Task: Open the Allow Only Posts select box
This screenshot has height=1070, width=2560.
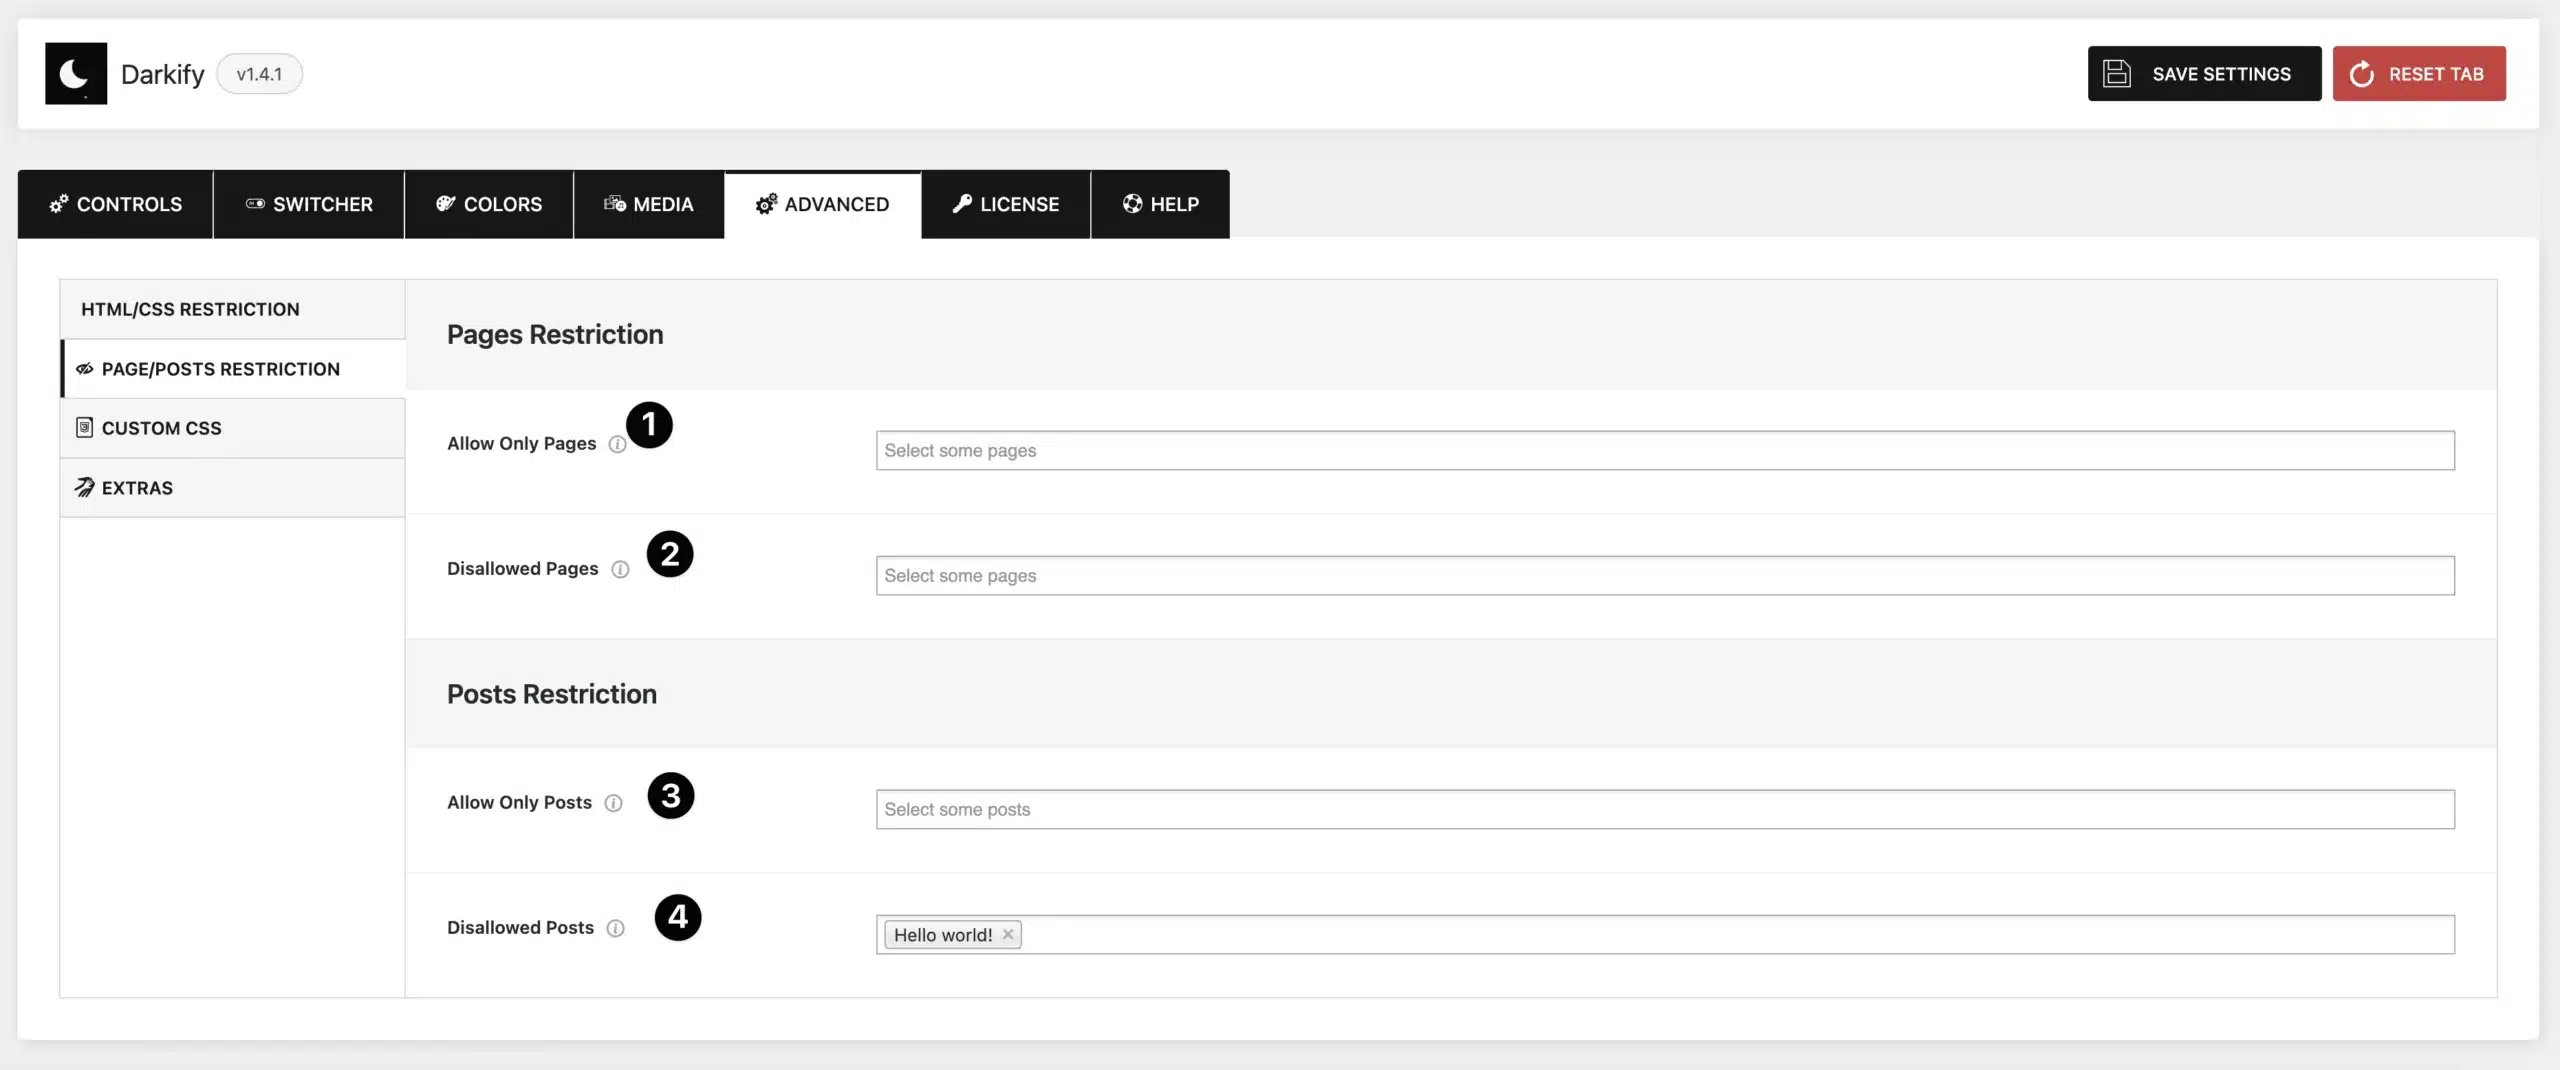Action: pyautogui.click(x=1664, y=810)
